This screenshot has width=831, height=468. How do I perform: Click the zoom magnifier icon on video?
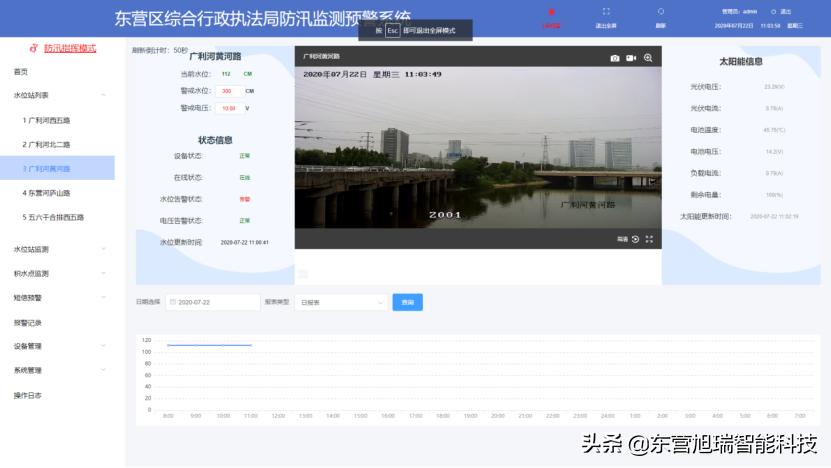[x=648, y=58]
